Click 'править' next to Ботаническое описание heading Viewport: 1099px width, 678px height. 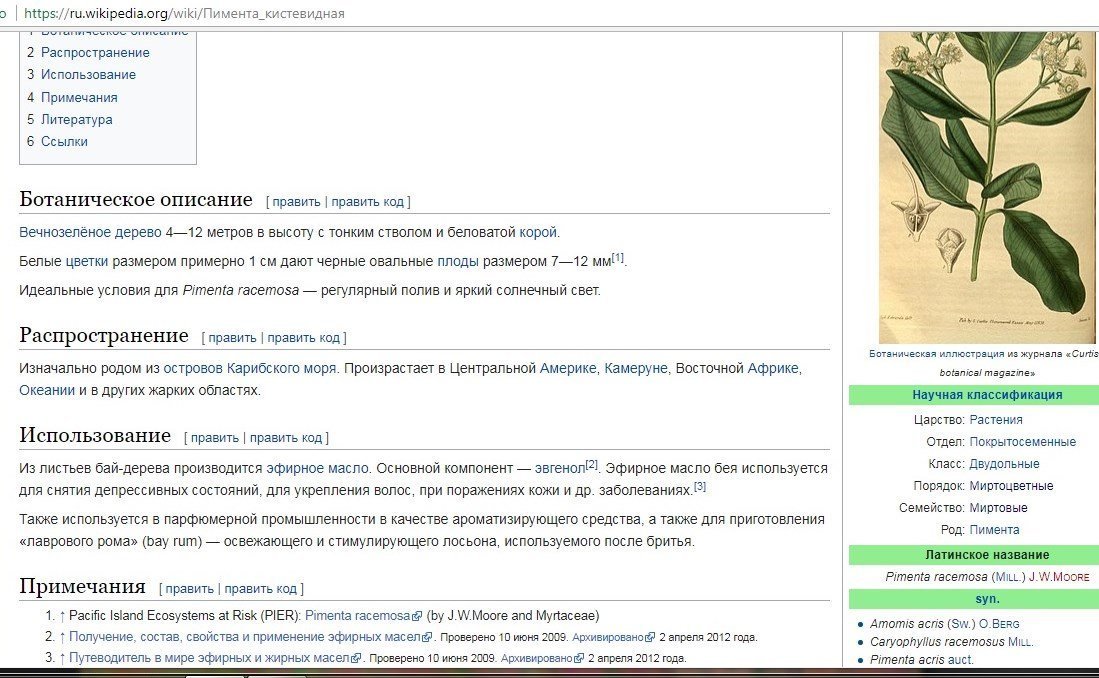pos(296,202)
